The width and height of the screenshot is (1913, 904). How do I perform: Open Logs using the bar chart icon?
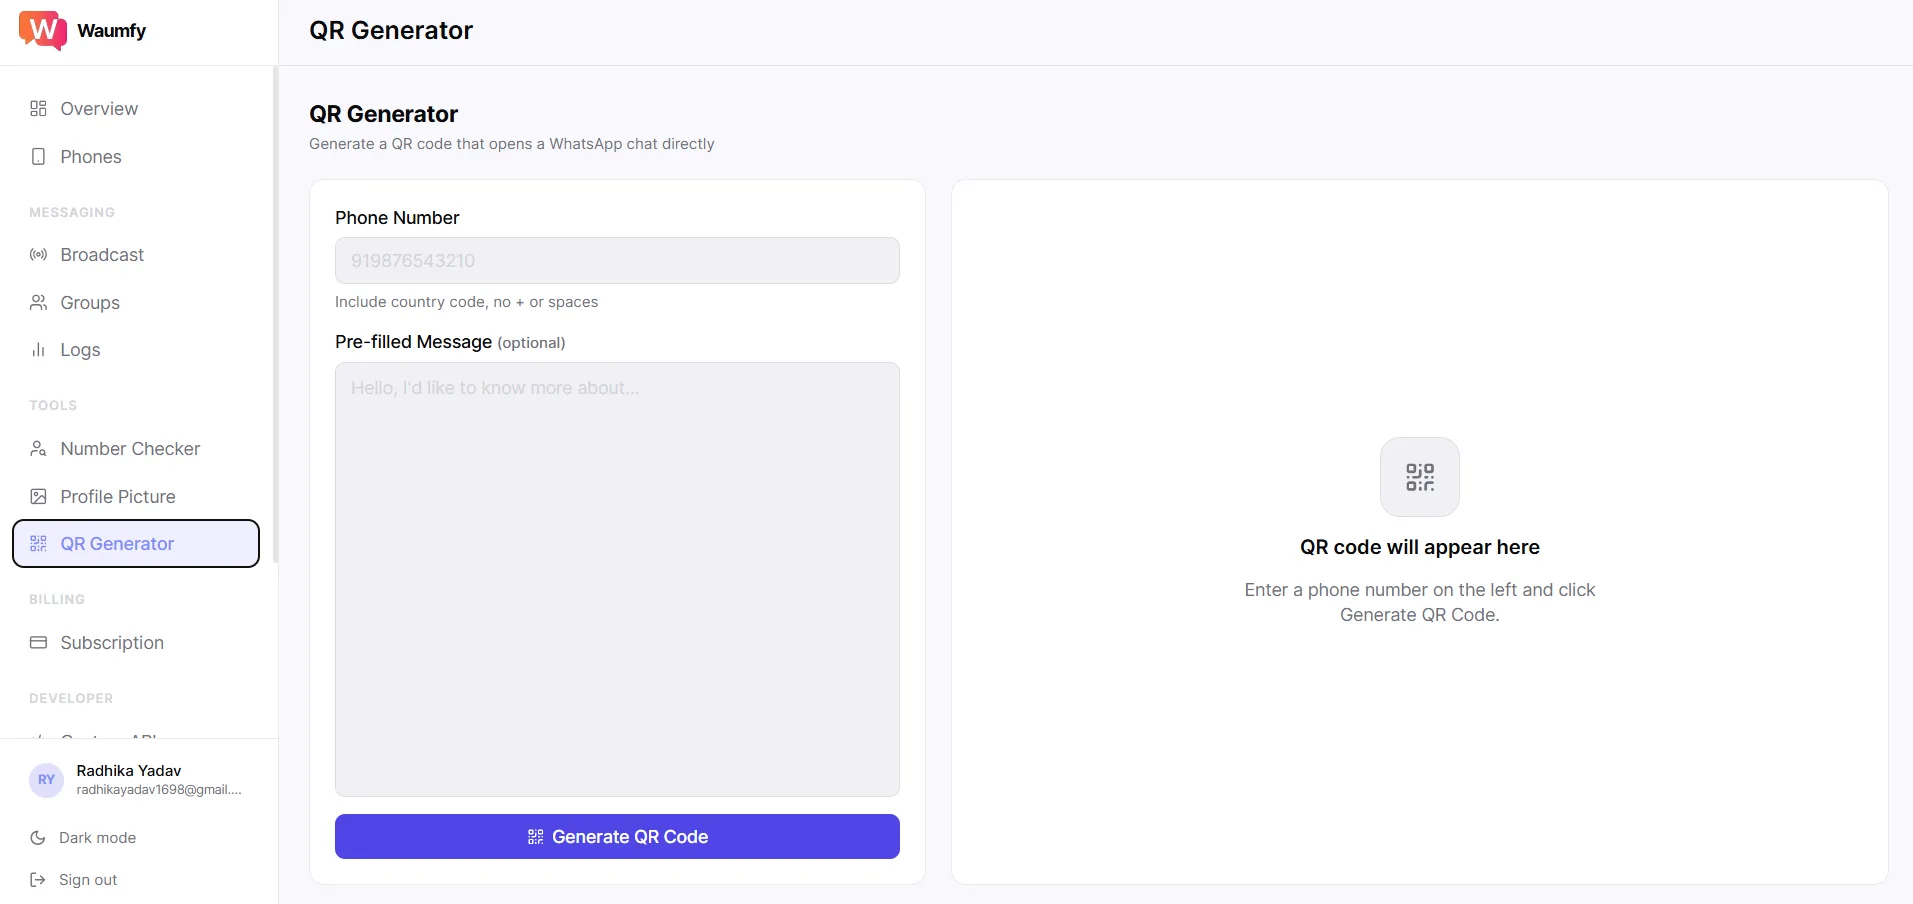click(38, 350)
